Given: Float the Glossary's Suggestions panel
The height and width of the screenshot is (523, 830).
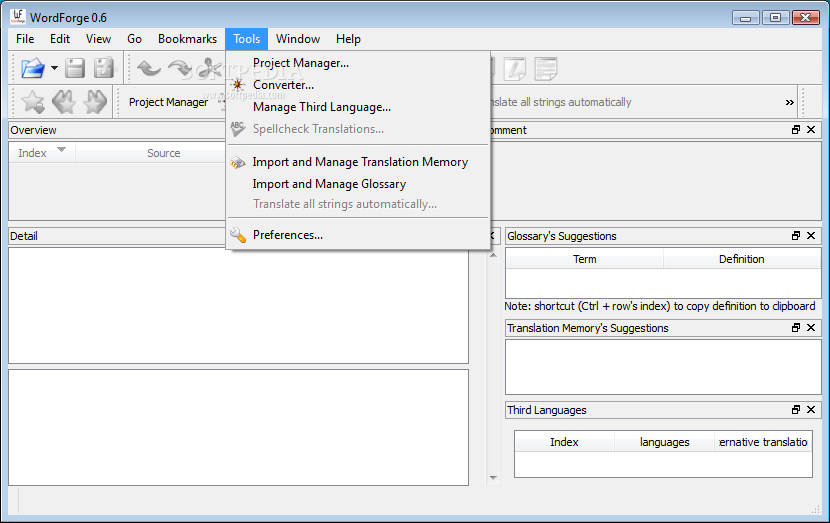Looking at the screenshot, I should coord(796,236).
